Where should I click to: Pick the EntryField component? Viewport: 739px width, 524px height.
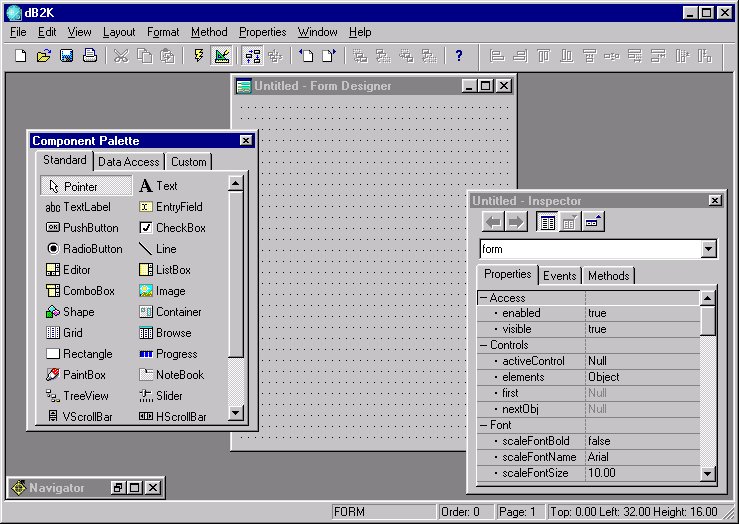[171, 207]
